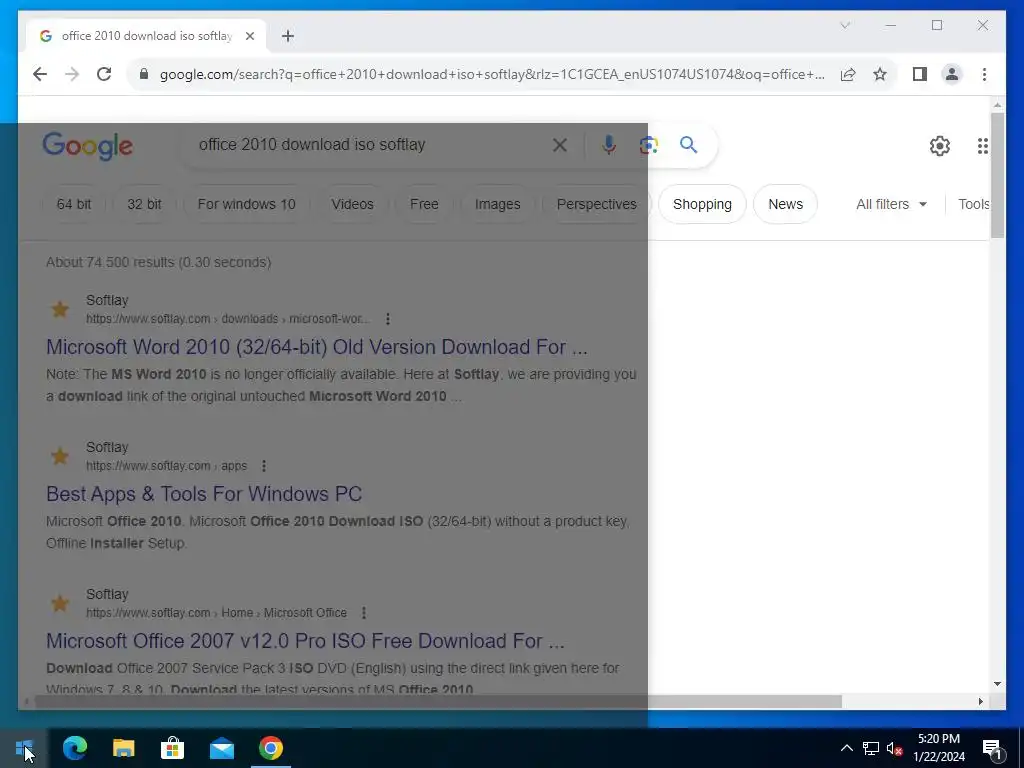Share this page using the share icon
The width and height of the screenshot is (1024, 768).
pyautogui.click(x=848, y=74)
